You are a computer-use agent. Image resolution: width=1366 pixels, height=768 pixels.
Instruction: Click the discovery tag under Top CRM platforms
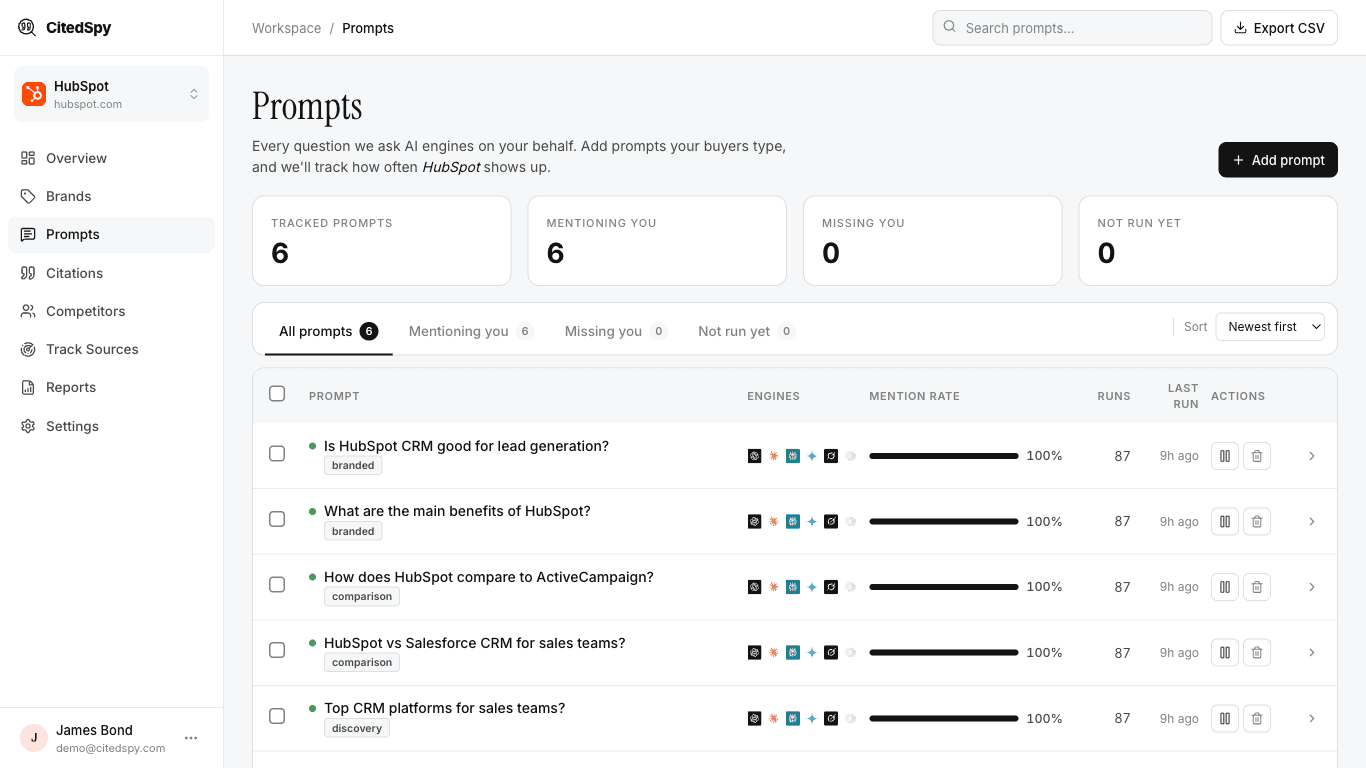[357, 728]
